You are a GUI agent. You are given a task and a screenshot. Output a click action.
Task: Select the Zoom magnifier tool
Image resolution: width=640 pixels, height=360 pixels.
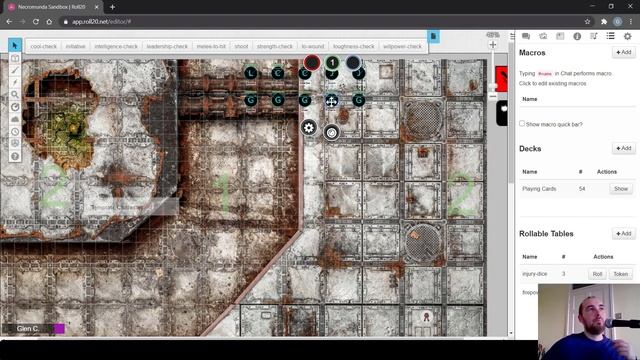click(15, 95)
